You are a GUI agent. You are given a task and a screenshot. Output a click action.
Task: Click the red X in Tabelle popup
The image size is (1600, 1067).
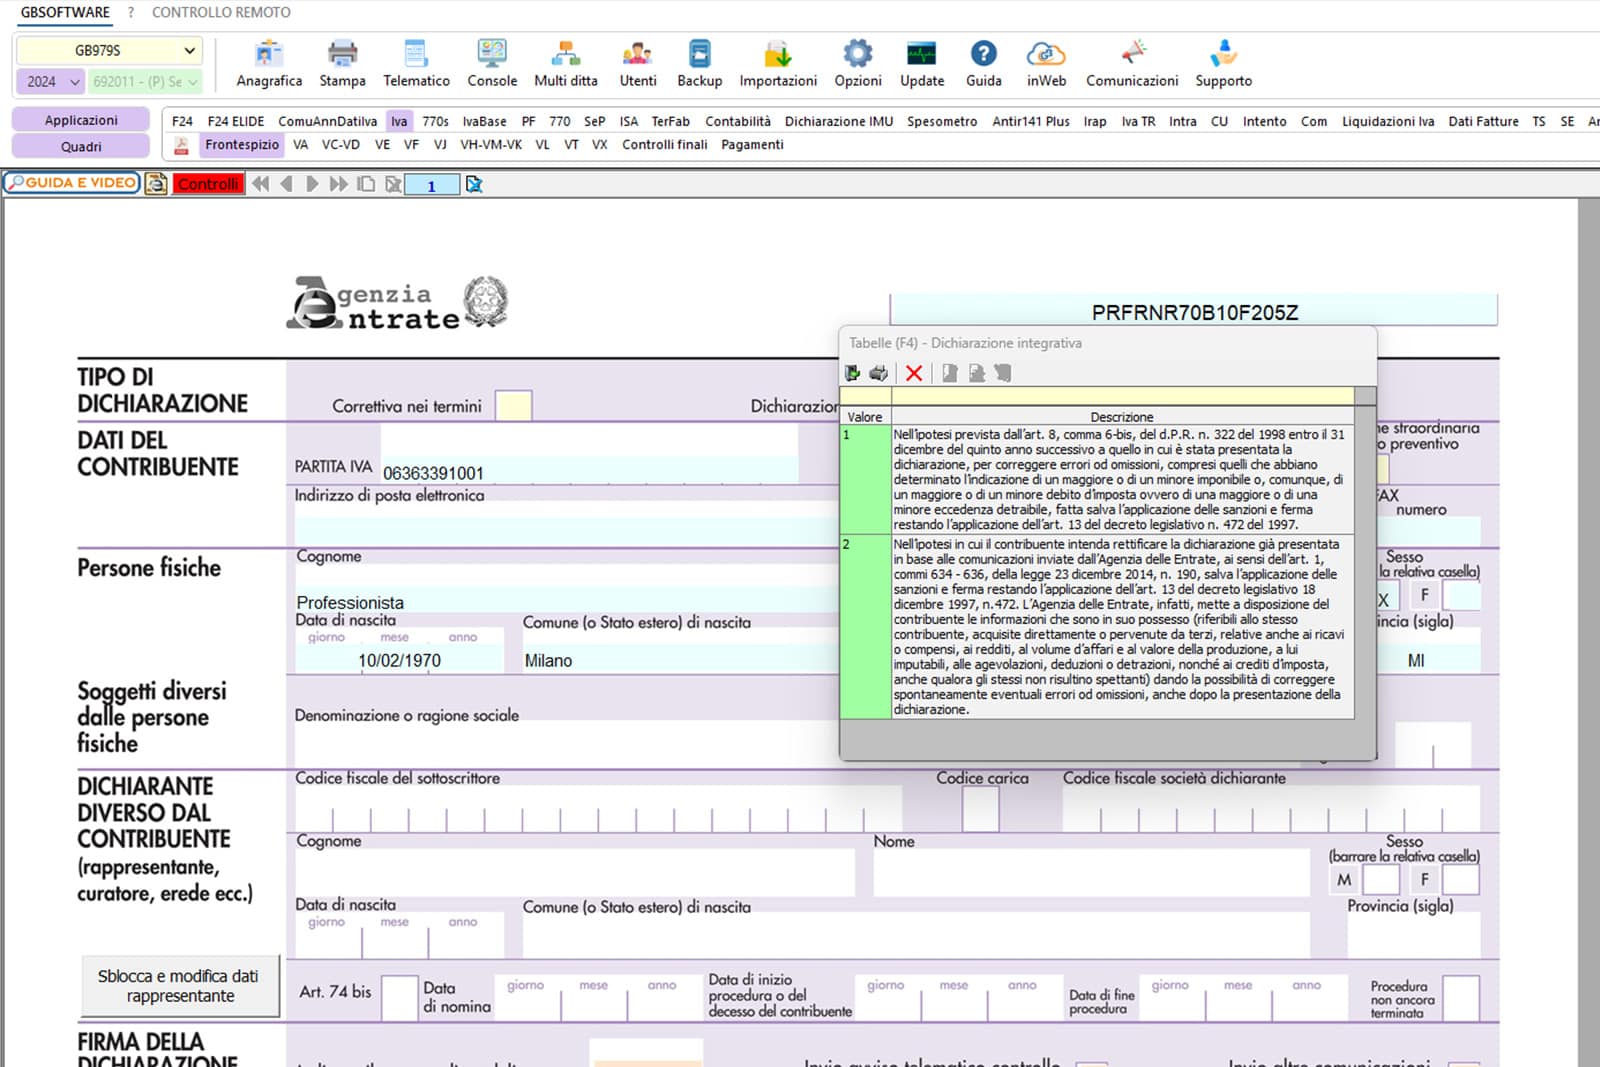[914, 373]
